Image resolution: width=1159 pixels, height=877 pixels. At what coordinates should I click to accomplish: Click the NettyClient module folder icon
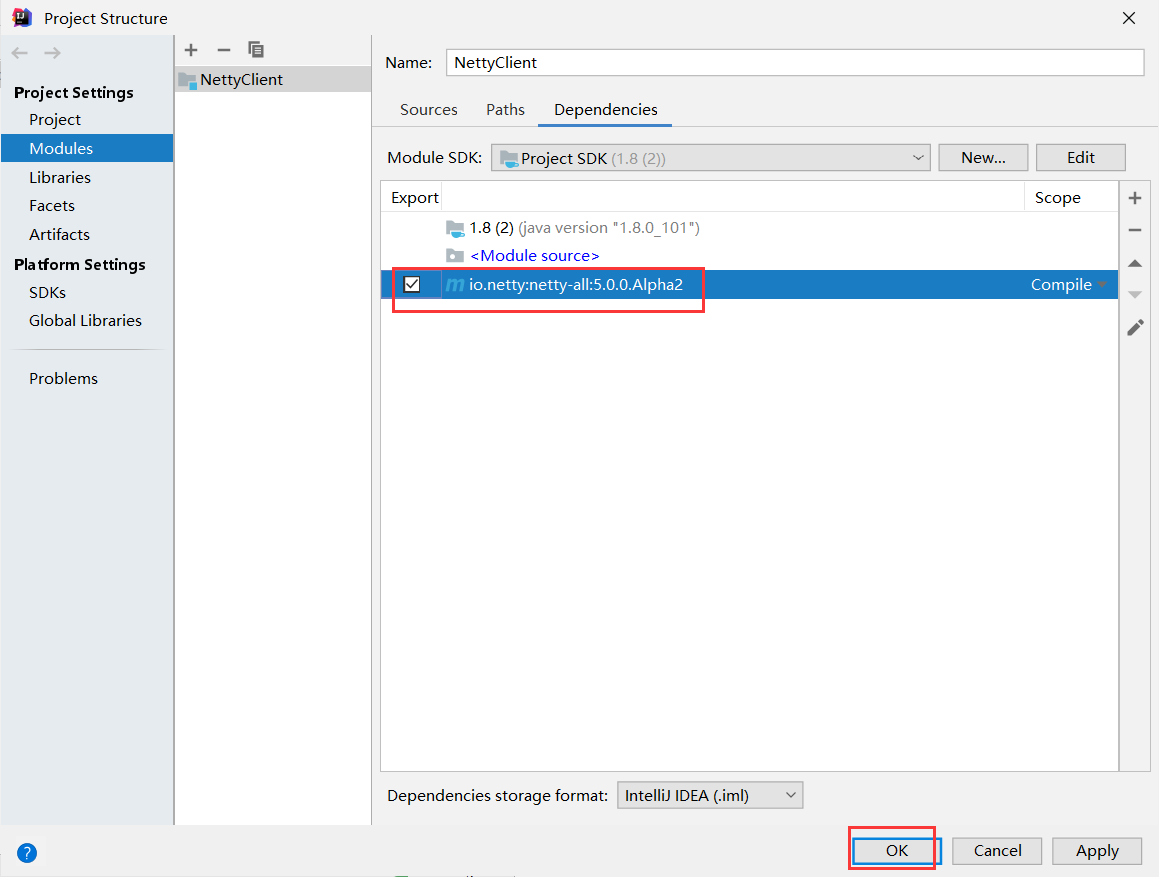188,80
